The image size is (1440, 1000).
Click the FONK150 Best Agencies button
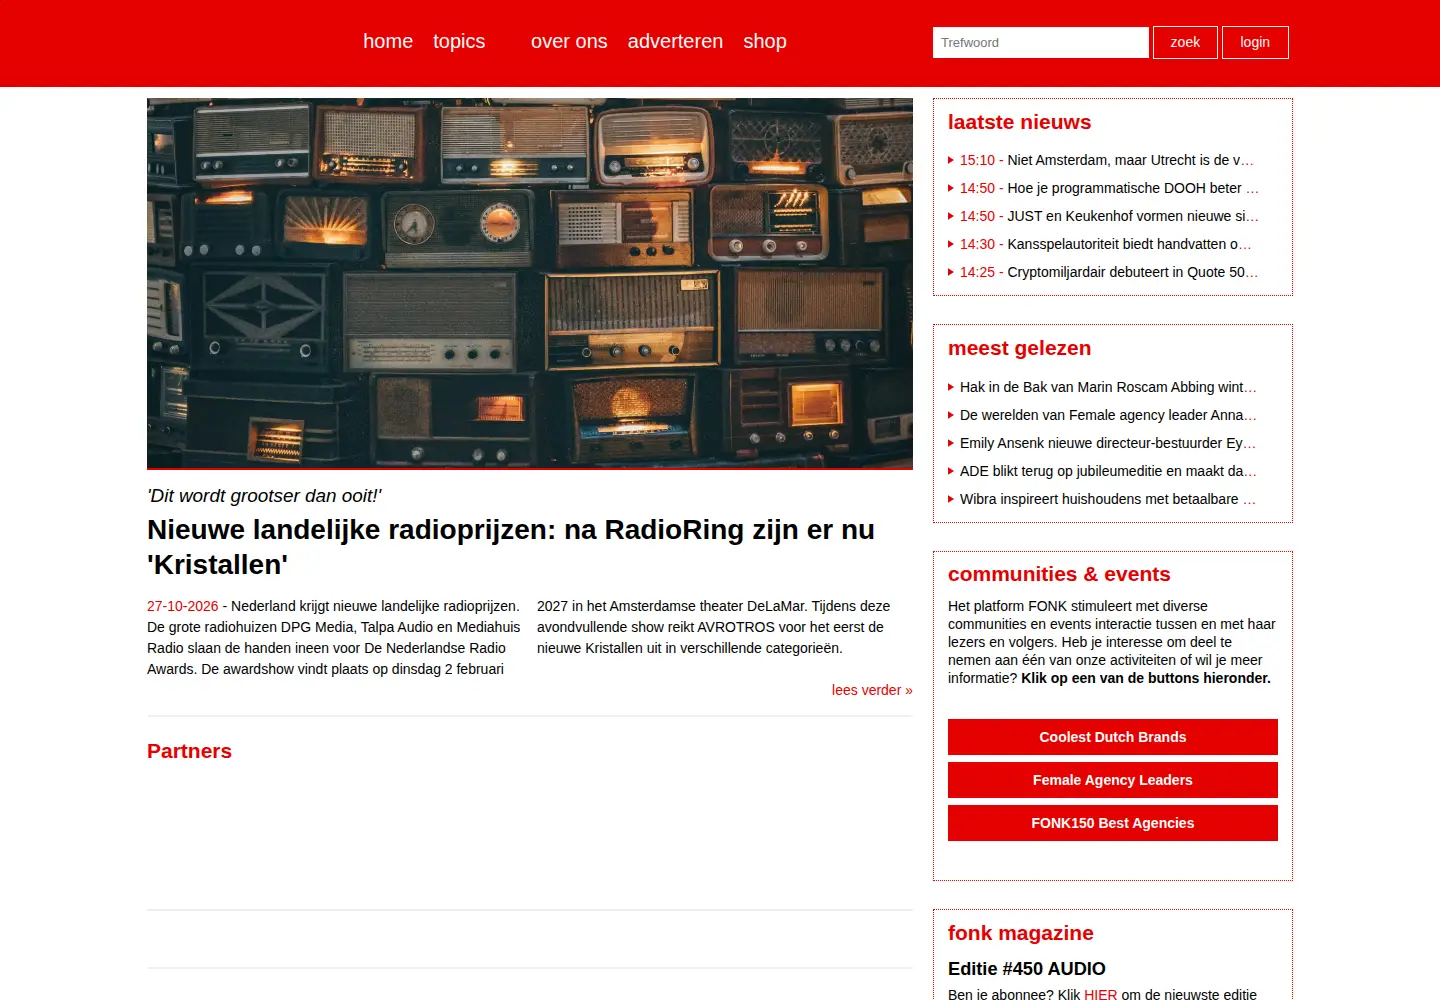pyautogui.click(x=1113, y=823)
